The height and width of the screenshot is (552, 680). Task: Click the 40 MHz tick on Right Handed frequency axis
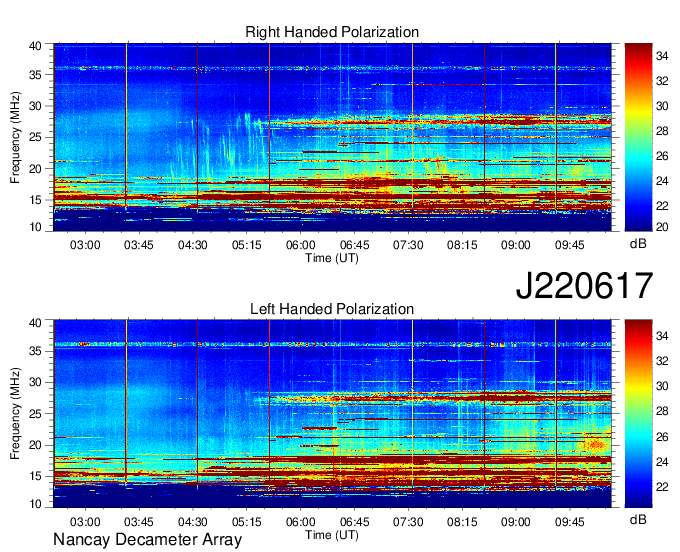(35, 46)
